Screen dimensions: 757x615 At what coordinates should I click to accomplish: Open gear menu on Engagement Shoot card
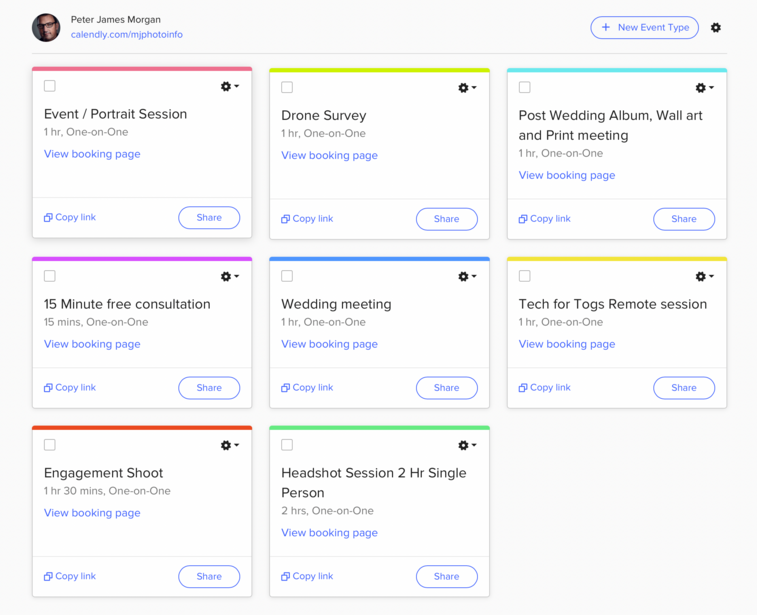pos(229,445)
